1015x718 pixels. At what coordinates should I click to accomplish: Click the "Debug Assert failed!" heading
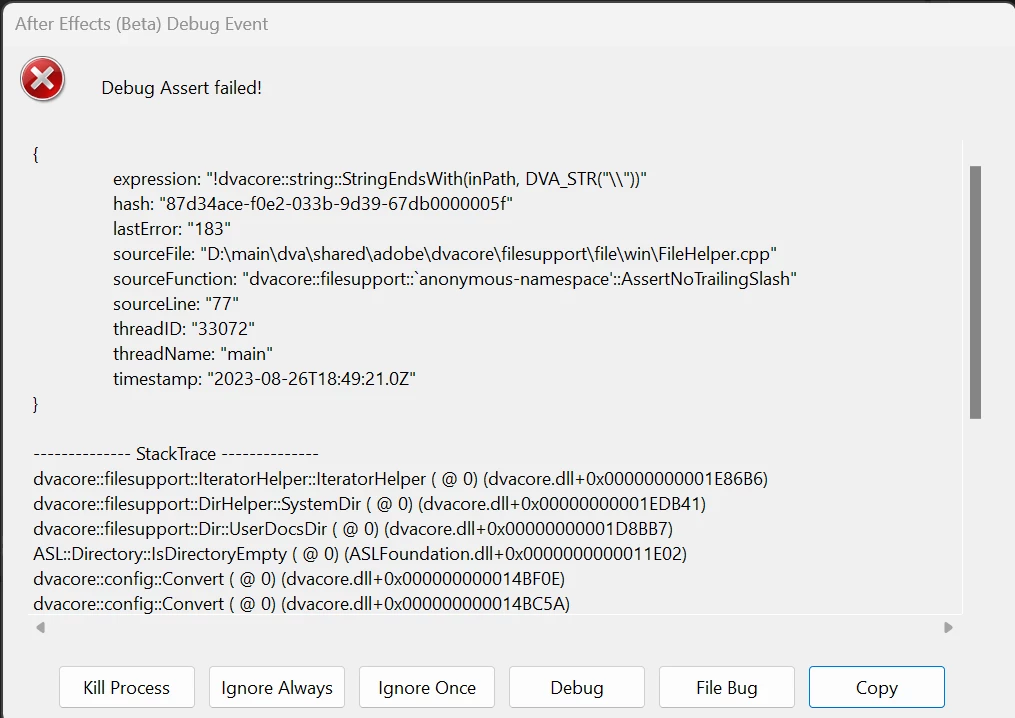point(181,87)
